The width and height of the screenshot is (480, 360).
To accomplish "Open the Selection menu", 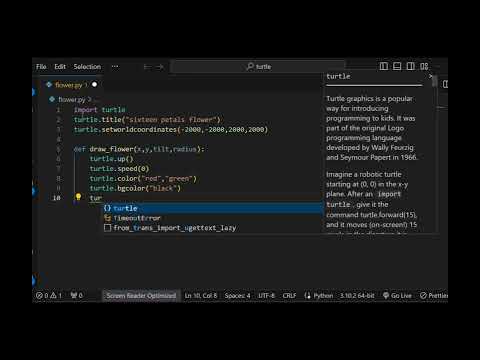I will (87, 67).
